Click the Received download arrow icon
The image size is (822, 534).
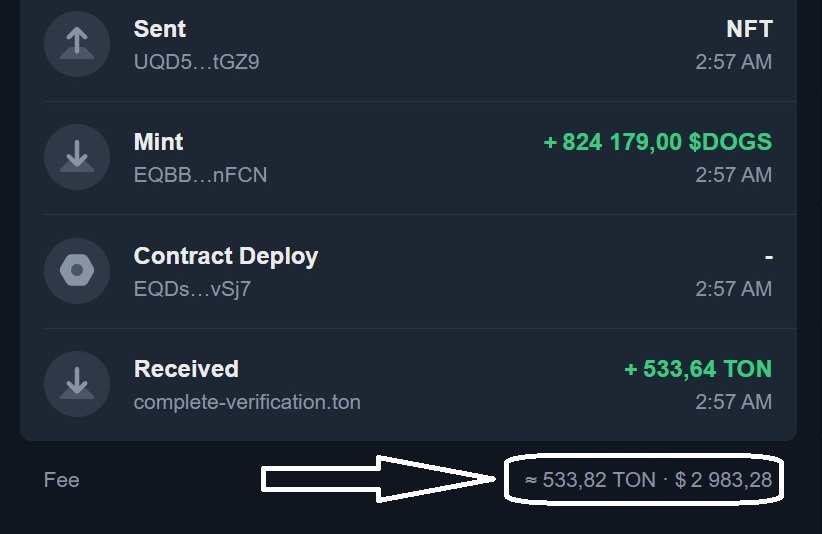[x=77, y=384]
